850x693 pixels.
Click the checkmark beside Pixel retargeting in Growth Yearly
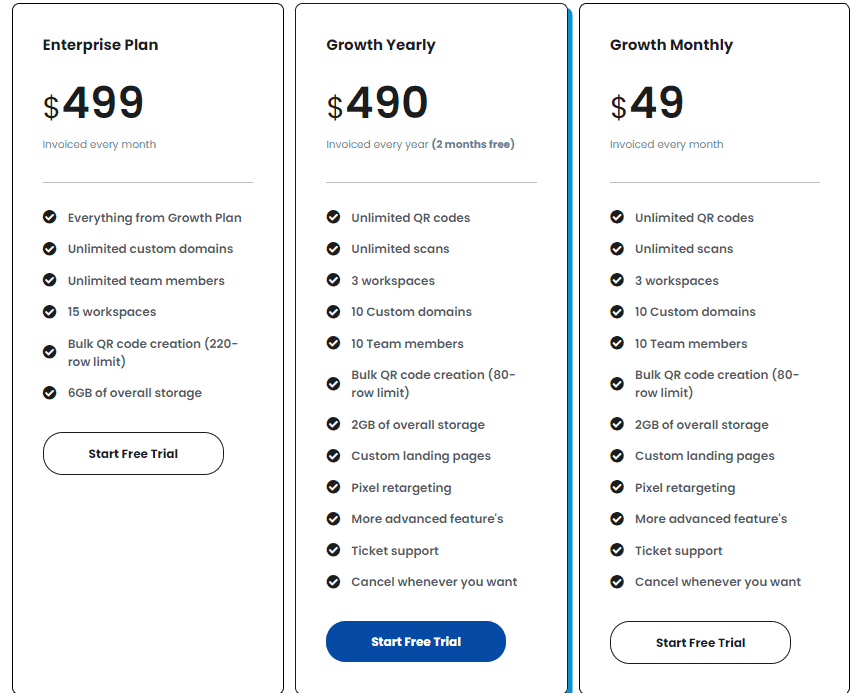click(x=333, y=487)
